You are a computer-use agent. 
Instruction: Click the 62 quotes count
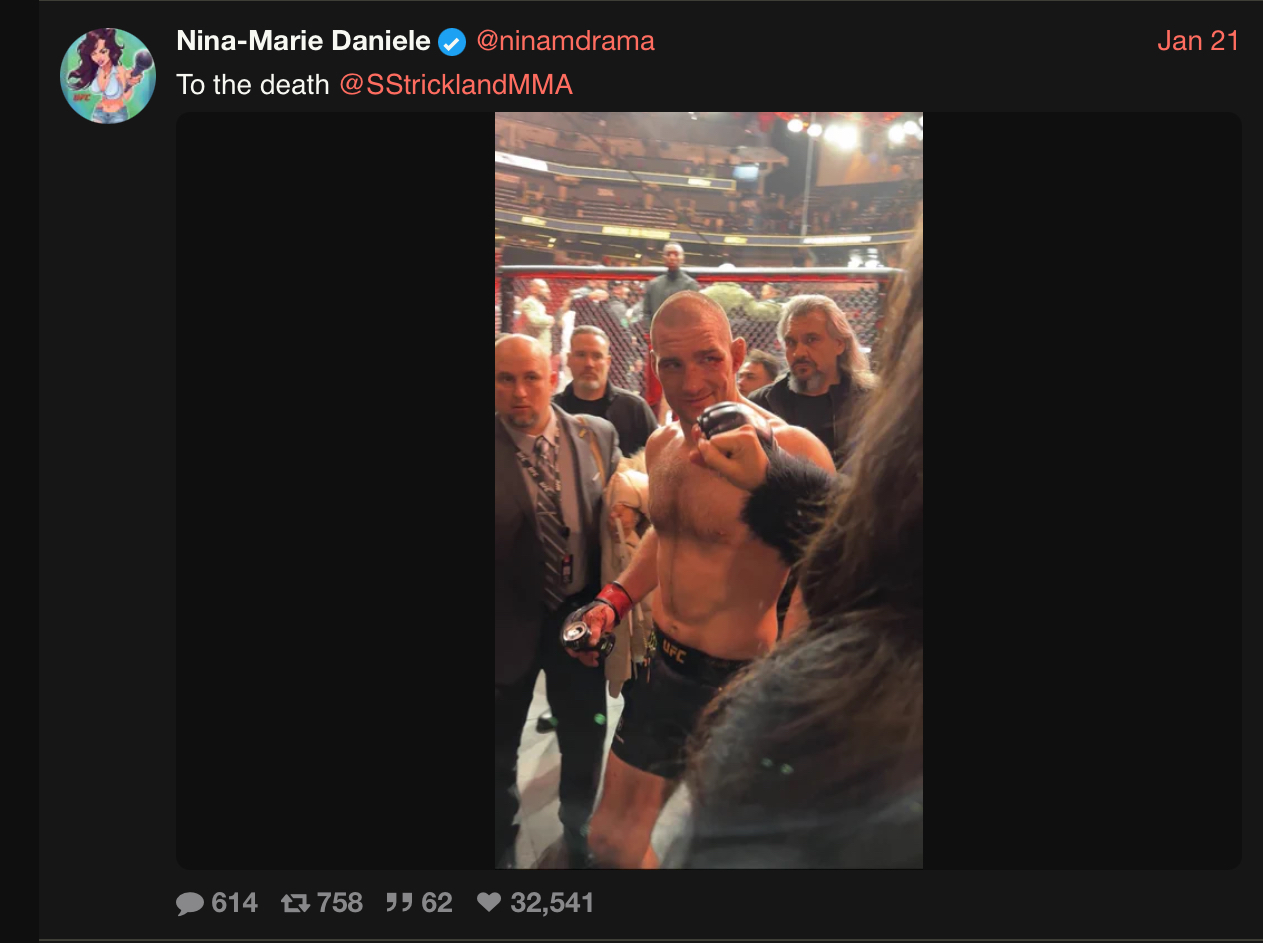(x=437, y=904)
